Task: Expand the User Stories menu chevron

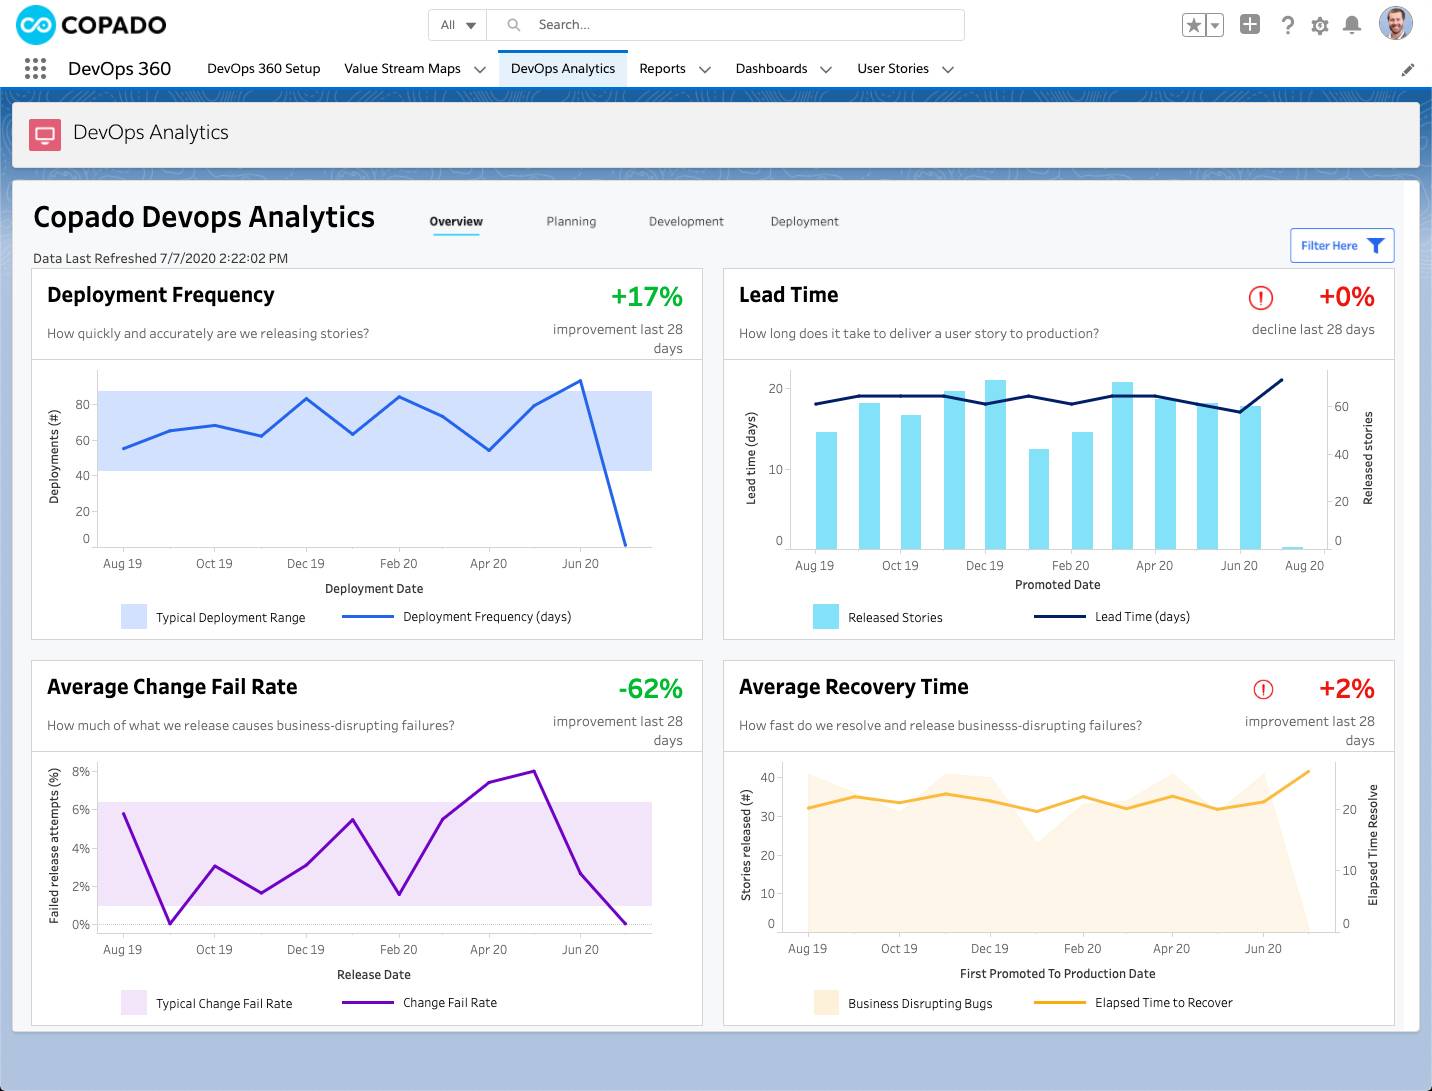Action: 947,69
